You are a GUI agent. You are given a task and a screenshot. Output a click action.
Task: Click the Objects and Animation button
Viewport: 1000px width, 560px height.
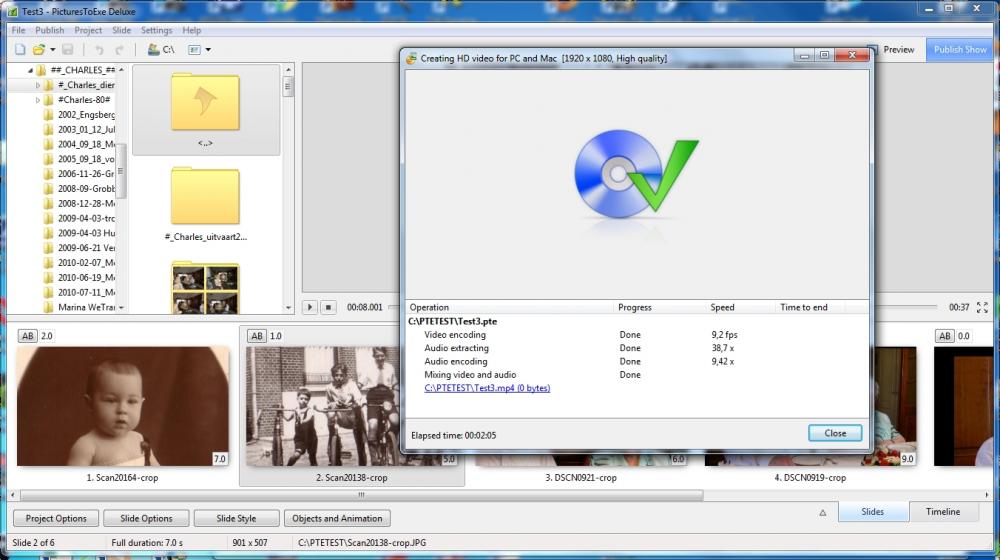[x=337, y=518]
